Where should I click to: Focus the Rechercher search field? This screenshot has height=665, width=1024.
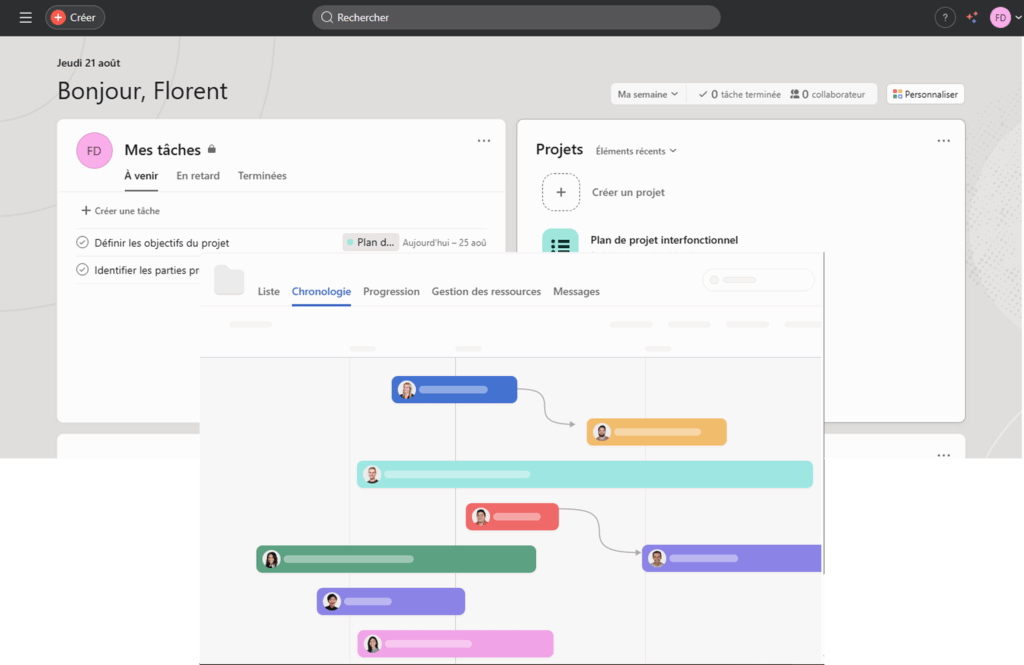[516, 18]
